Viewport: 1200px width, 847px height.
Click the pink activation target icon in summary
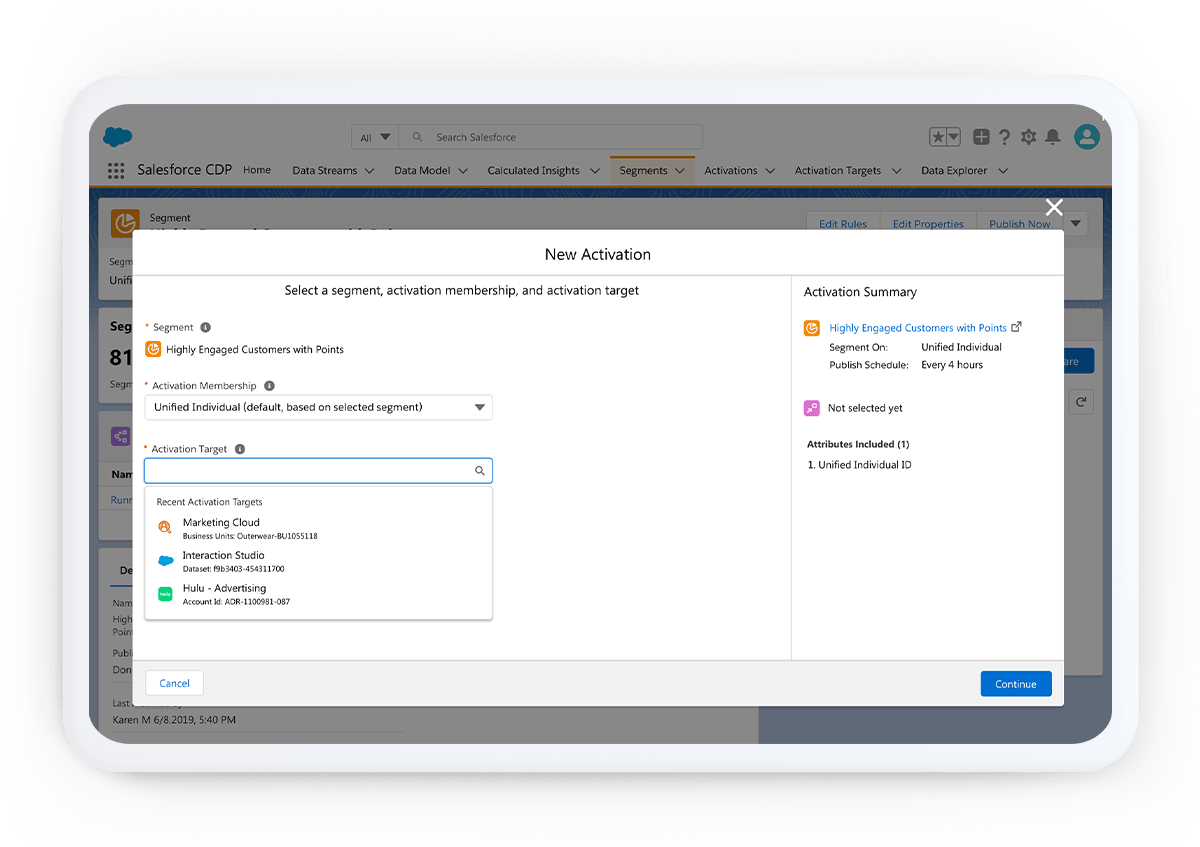(812, 408)
